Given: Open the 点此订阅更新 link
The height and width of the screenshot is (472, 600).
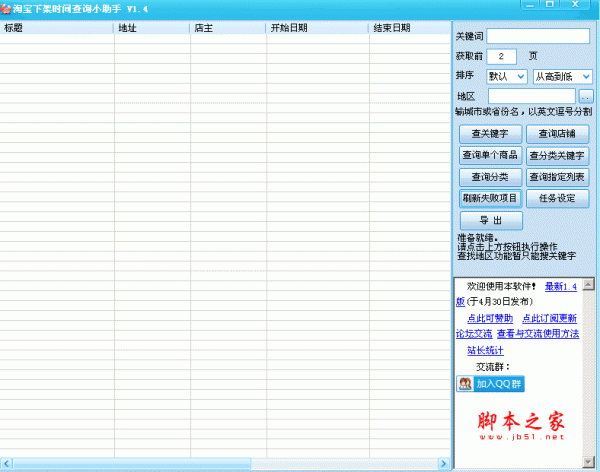Looking at the screenshot, I should point(549,318).
